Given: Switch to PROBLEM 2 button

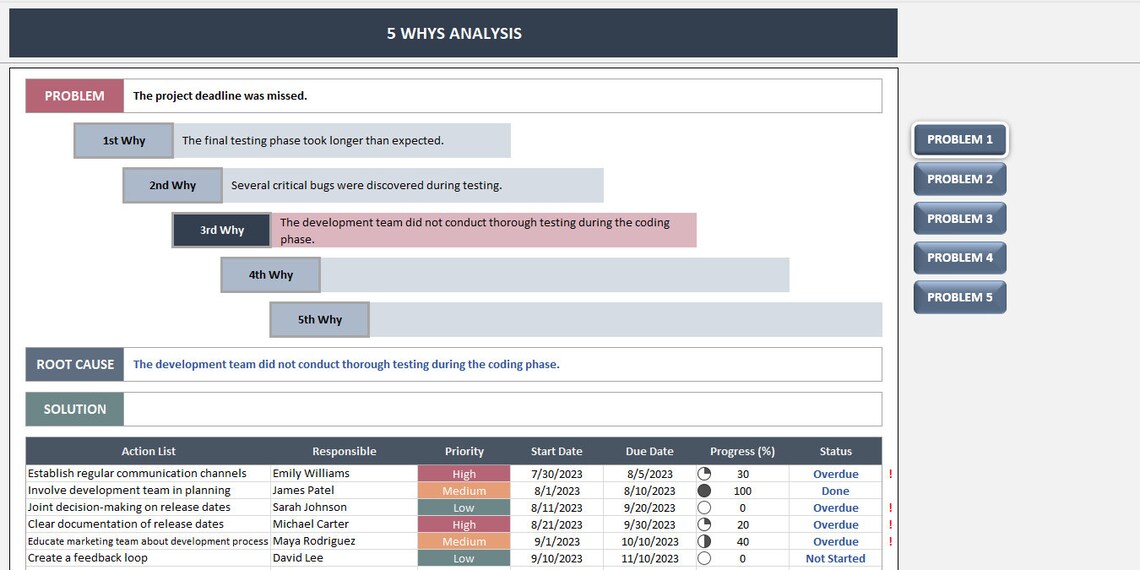Looking at the screenshot, I should pyautogui.click(x=960, y=179).
